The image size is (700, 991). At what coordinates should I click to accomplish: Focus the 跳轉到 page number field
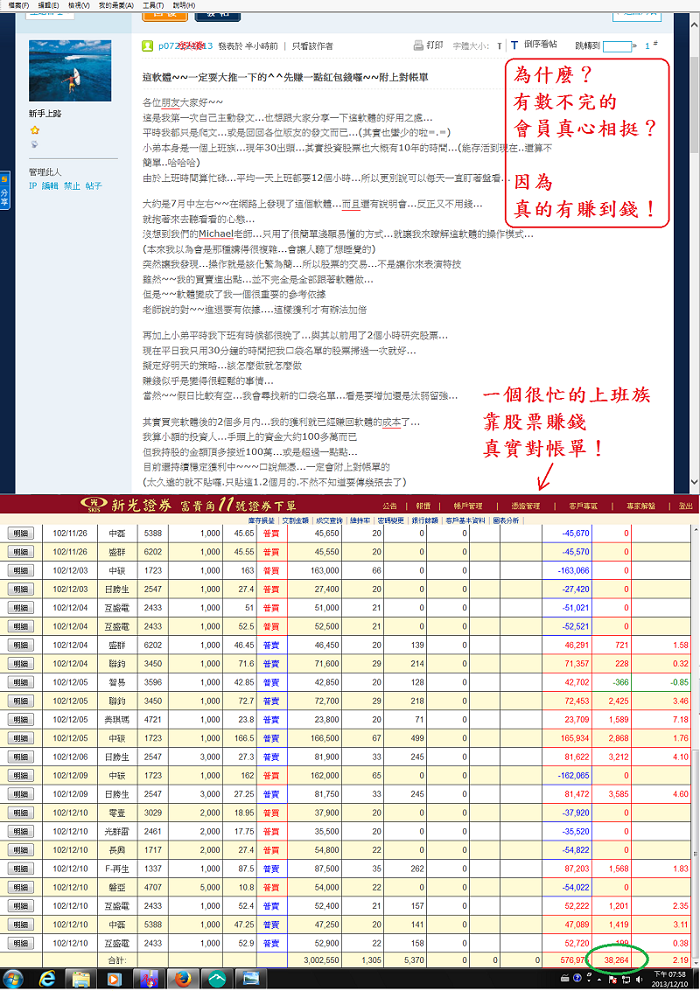(x=617, y=46)
